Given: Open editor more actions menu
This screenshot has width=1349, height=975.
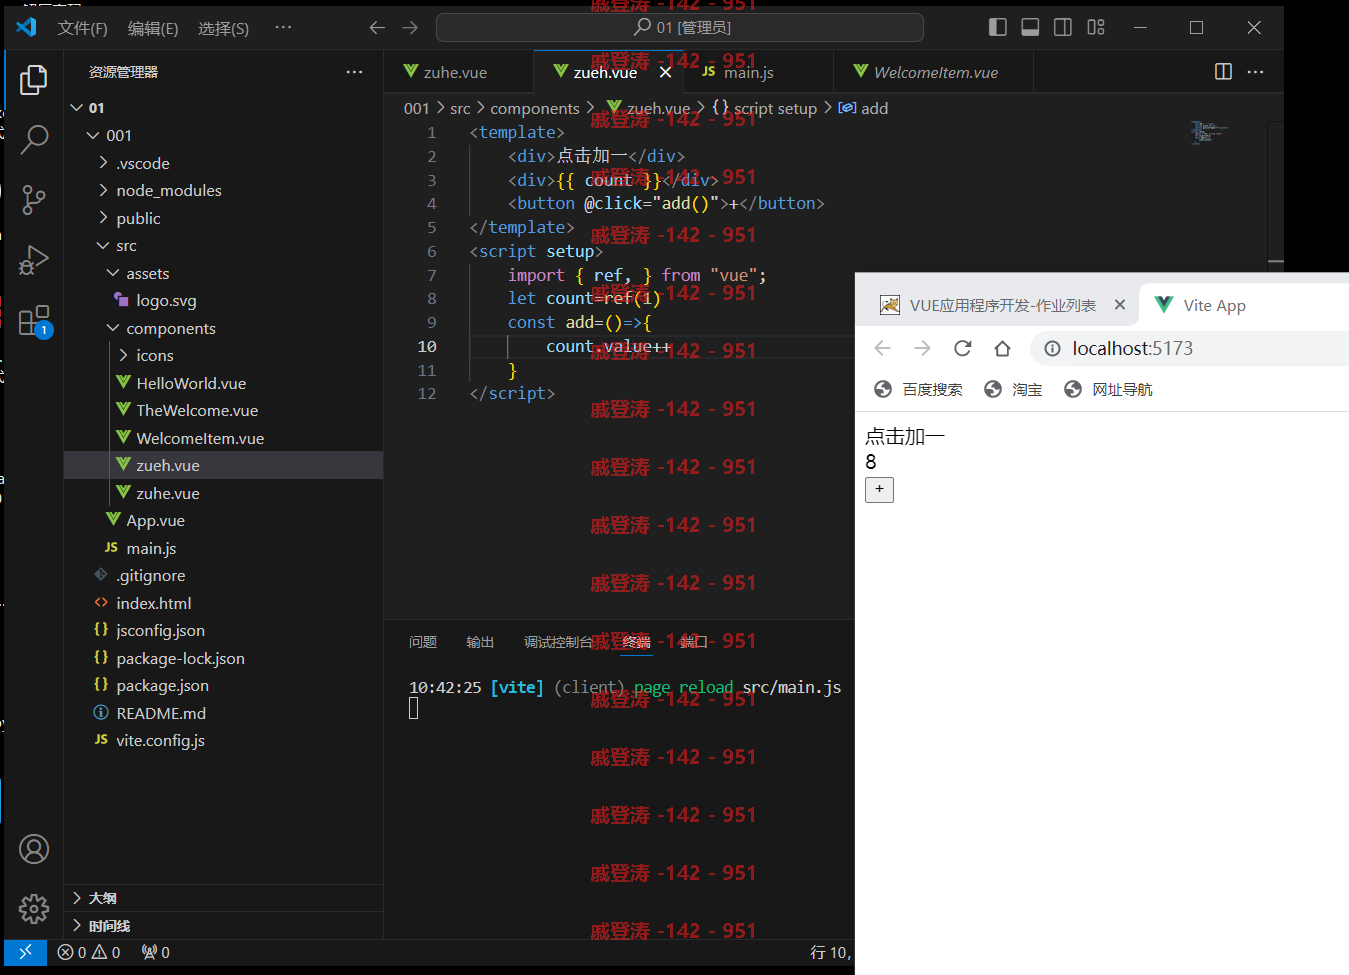Looking at the screenshot, I should click(x=1256, y=72).
